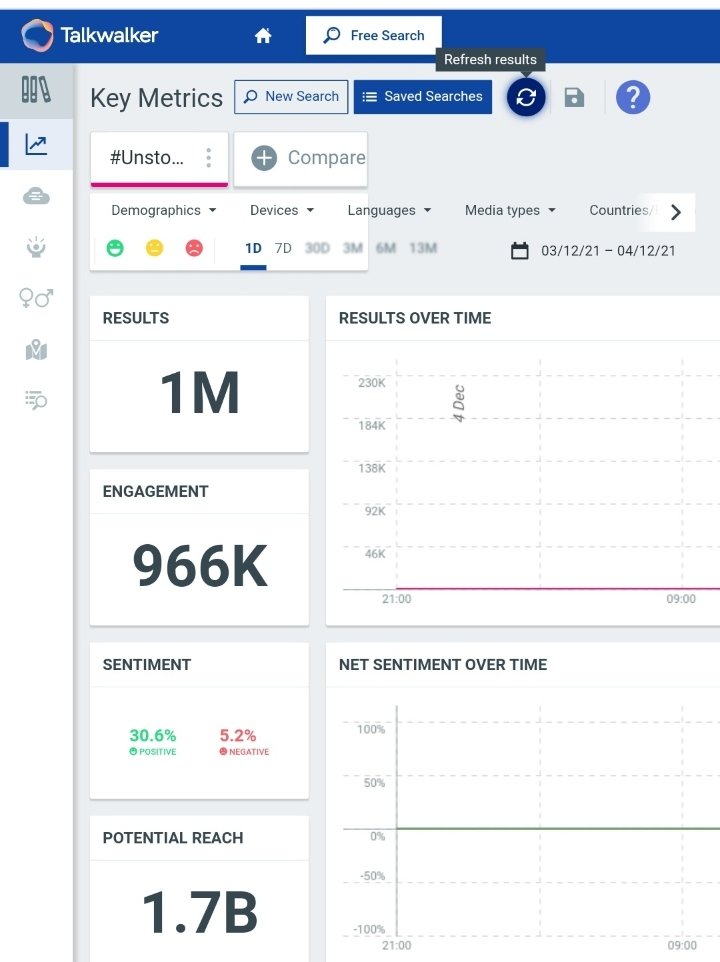Select the 13M time range

point(423,248)
